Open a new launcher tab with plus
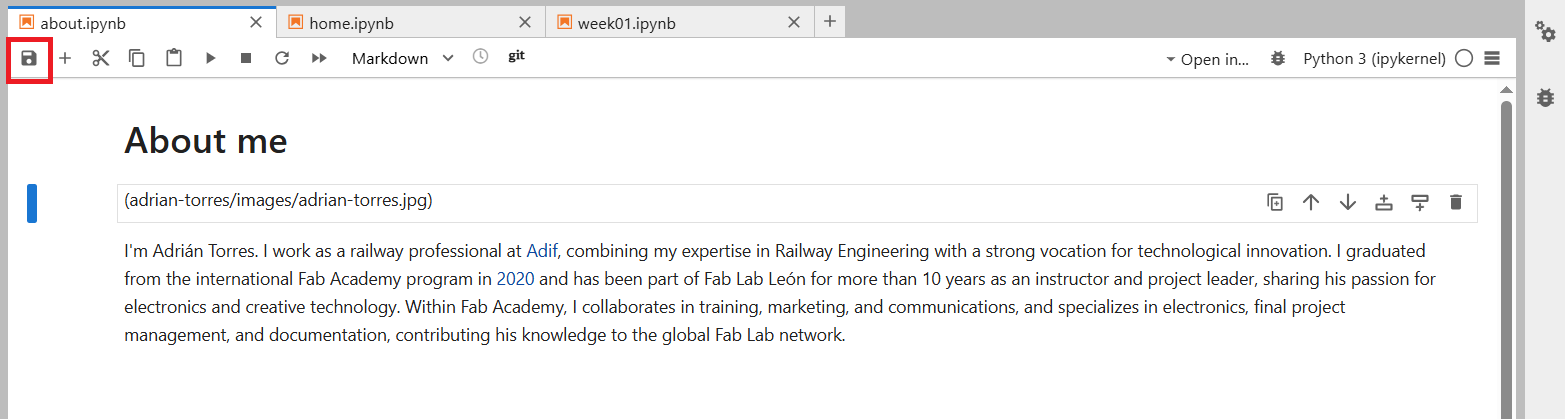Viewport: 1565px width, 419px height. 830,21
